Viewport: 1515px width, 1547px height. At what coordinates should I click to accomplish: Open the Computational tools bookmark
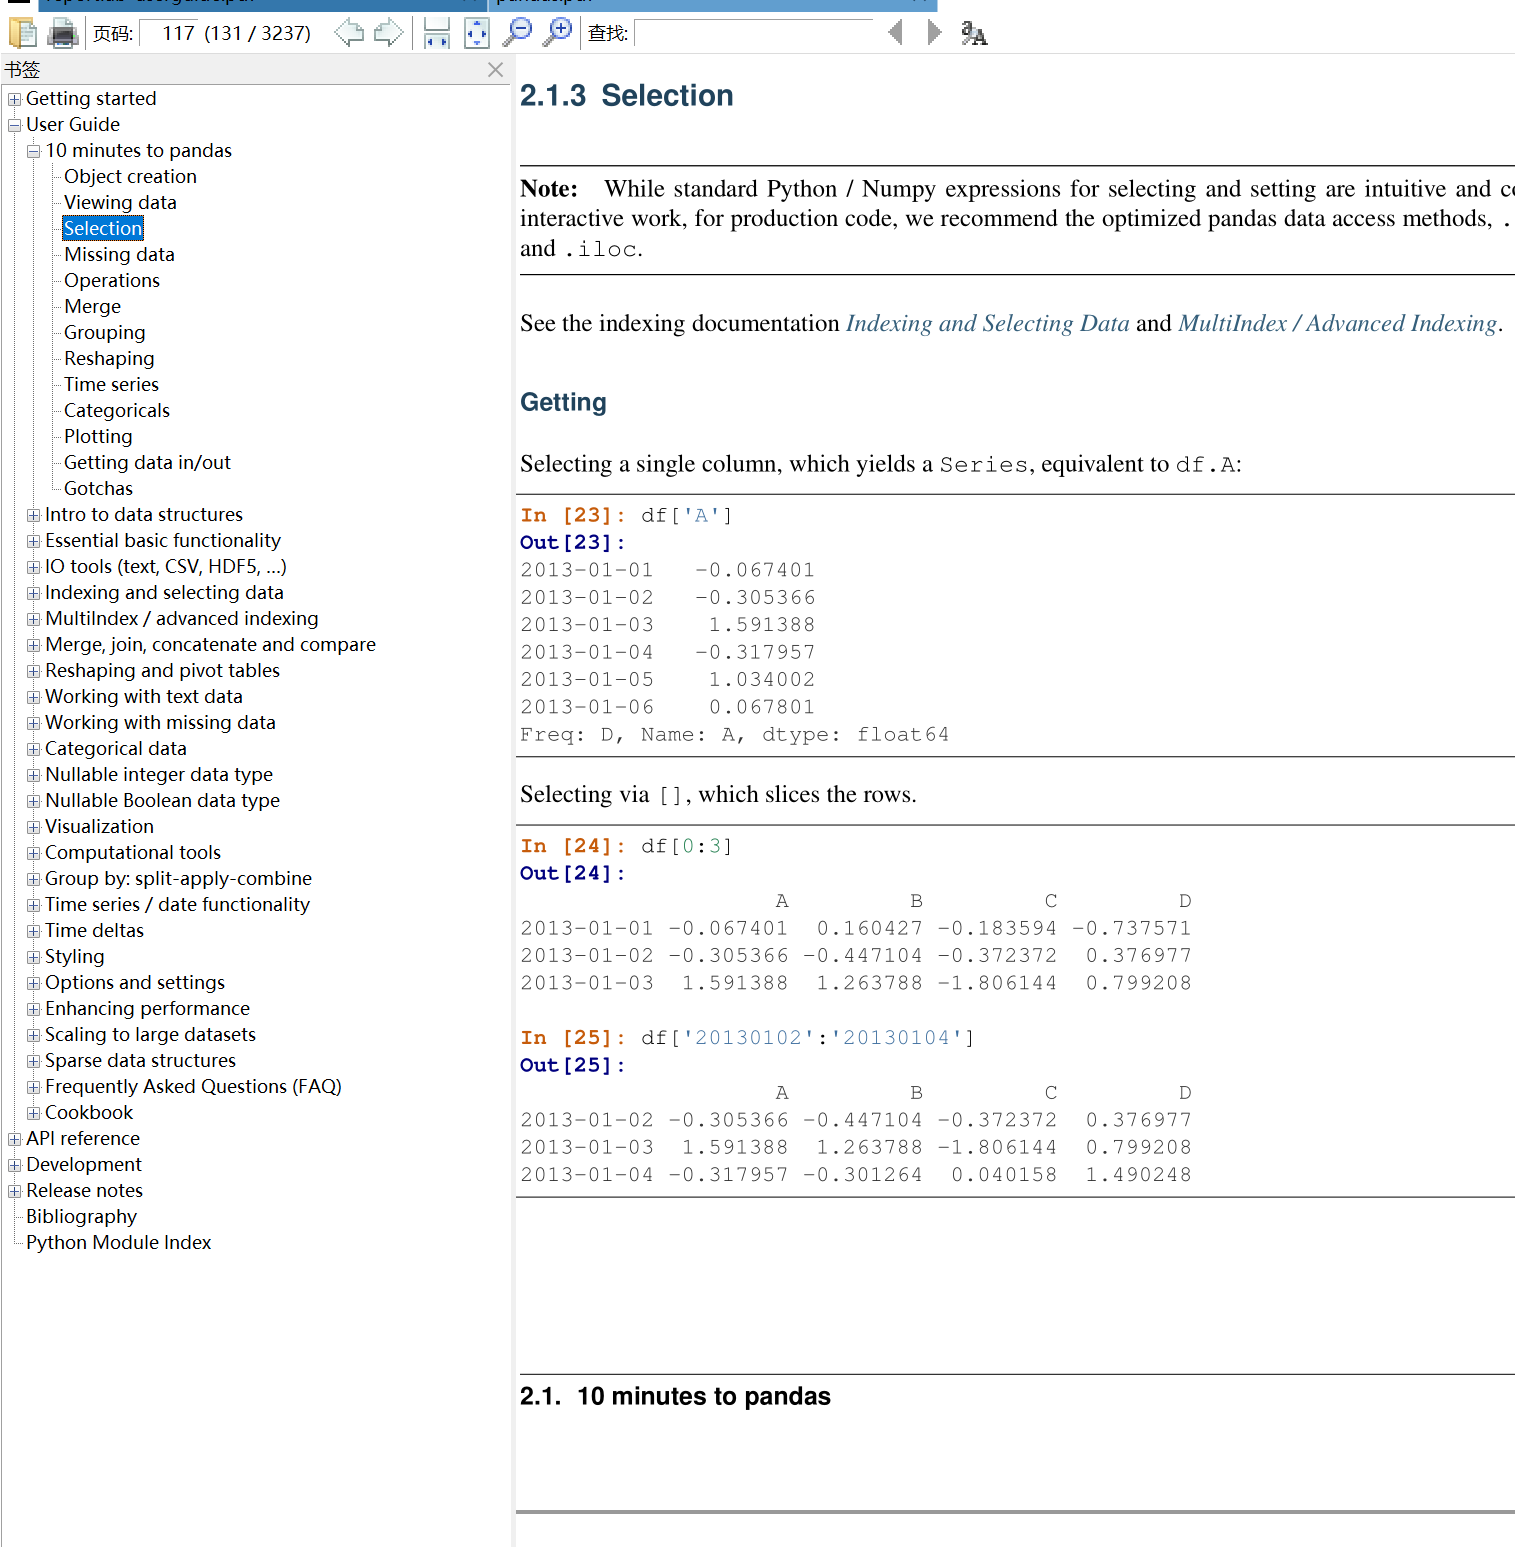pos(132,852)
